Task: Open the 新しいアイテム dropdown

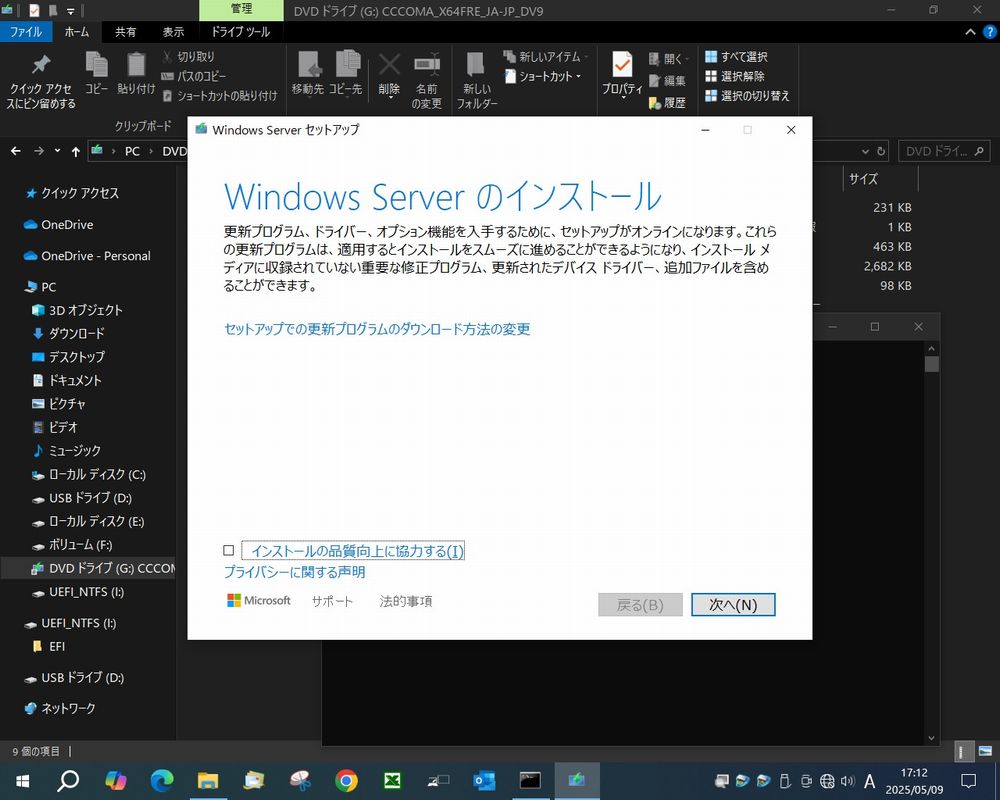Action: coord(545,57)
